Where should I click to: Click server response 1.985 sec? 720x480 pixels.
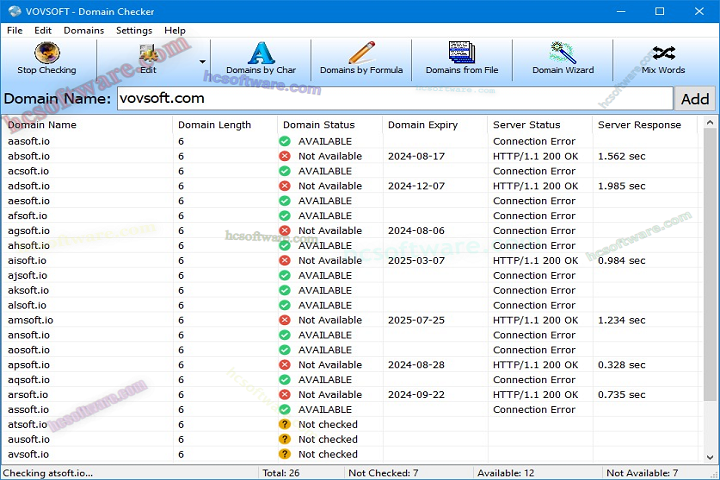click(x=622, y=186)
